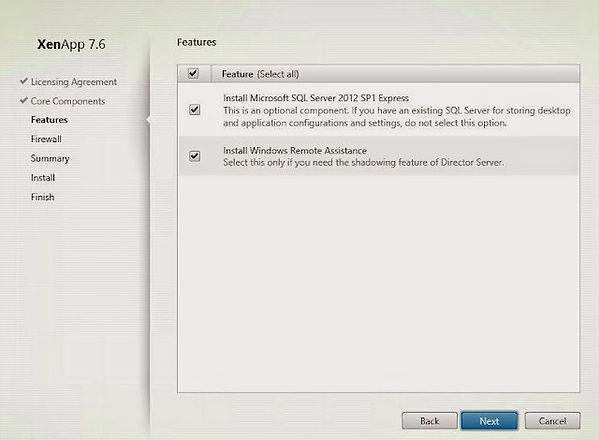Screen dimensions: 599x440
Task: Click 'Install Windows Remote Assistance' title text
Action: [x=295, y=150]
